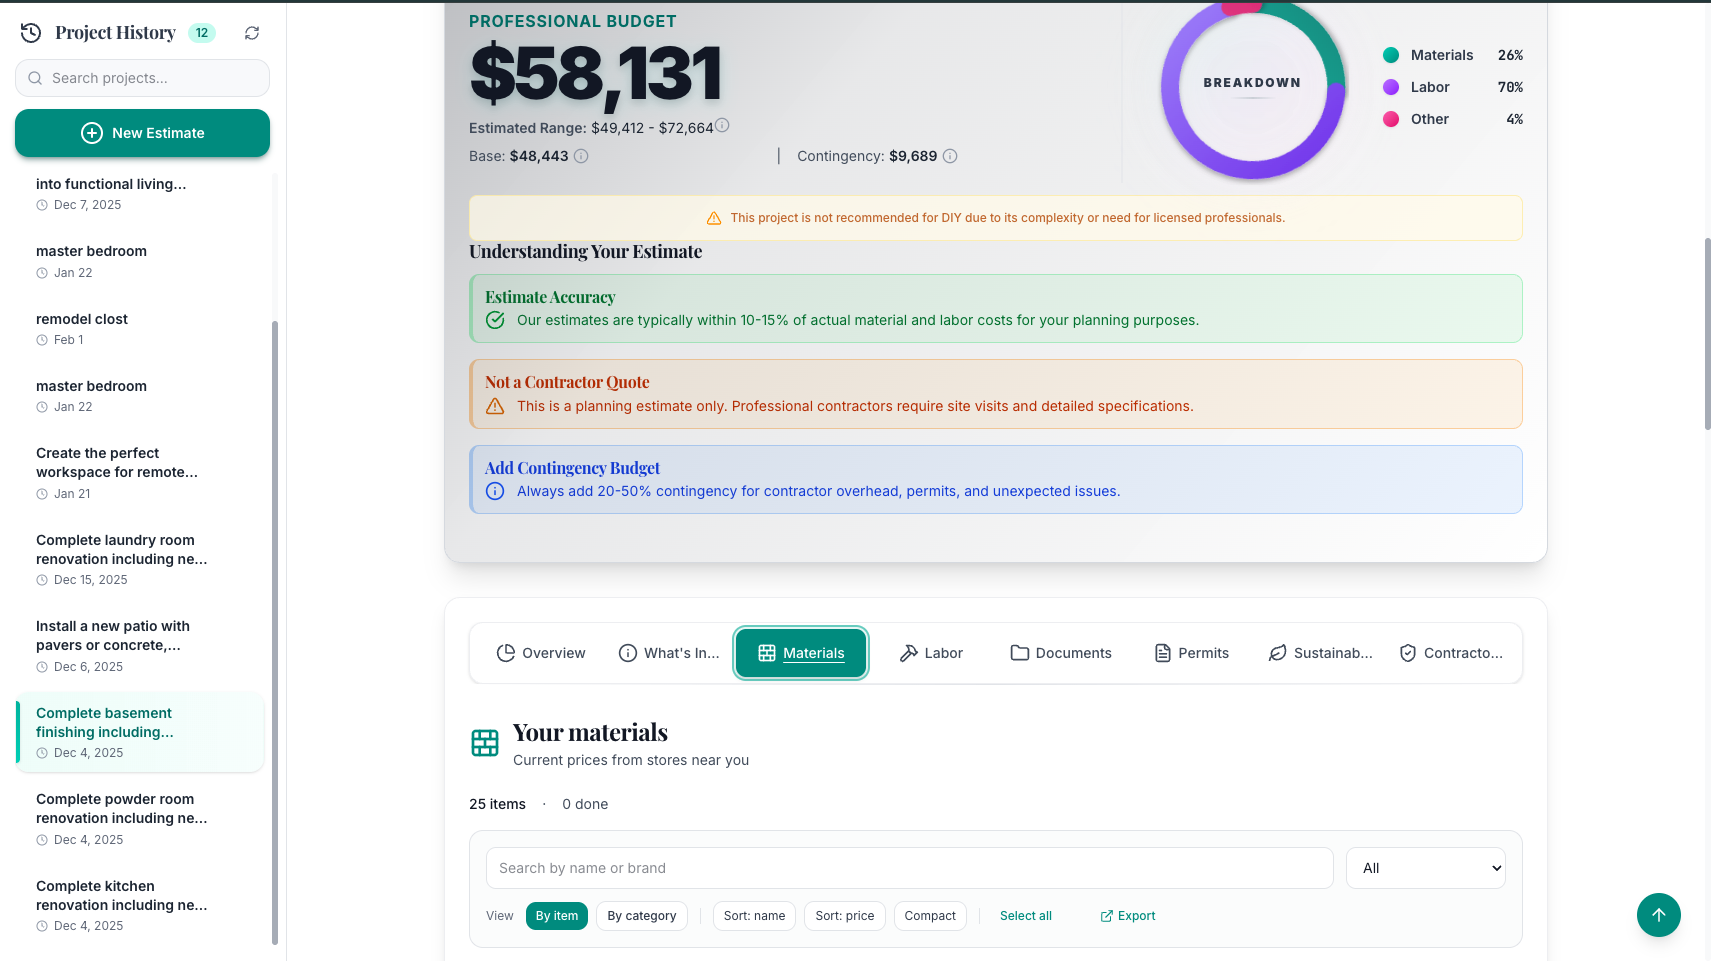The height and width of the screenshot is (961, 1711).
Task: Click the info icon beside Contingency amount
Action: (x=950, y=156)
